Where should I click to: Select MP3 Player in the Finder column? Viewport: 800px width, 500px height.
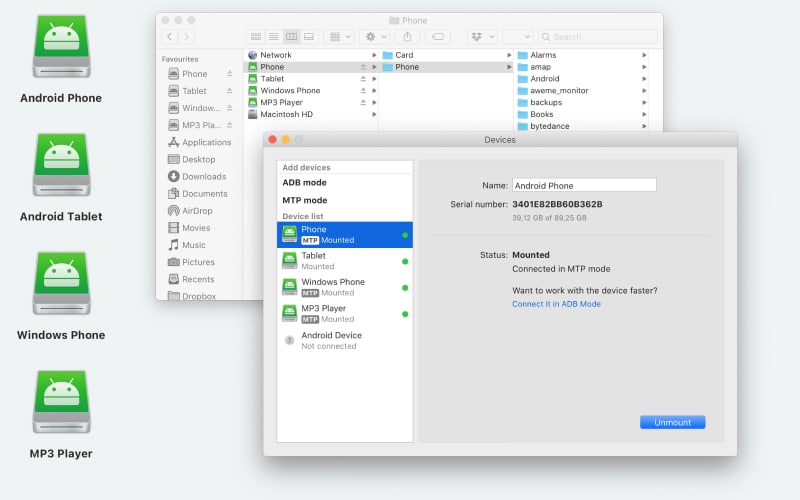point(312,102)
